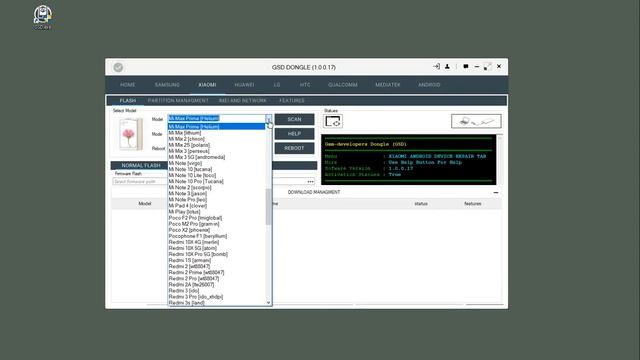Screen dimensions: 640x360
Task: Select Mi Max Prime [Helium] in list
Action: (216, 127)
